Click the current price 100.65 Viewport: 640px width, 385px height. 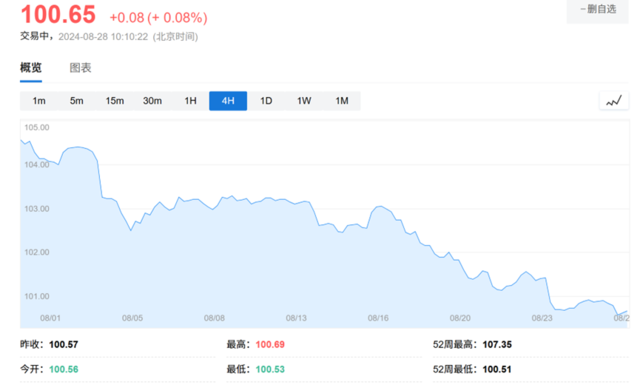tap(58, 14)
